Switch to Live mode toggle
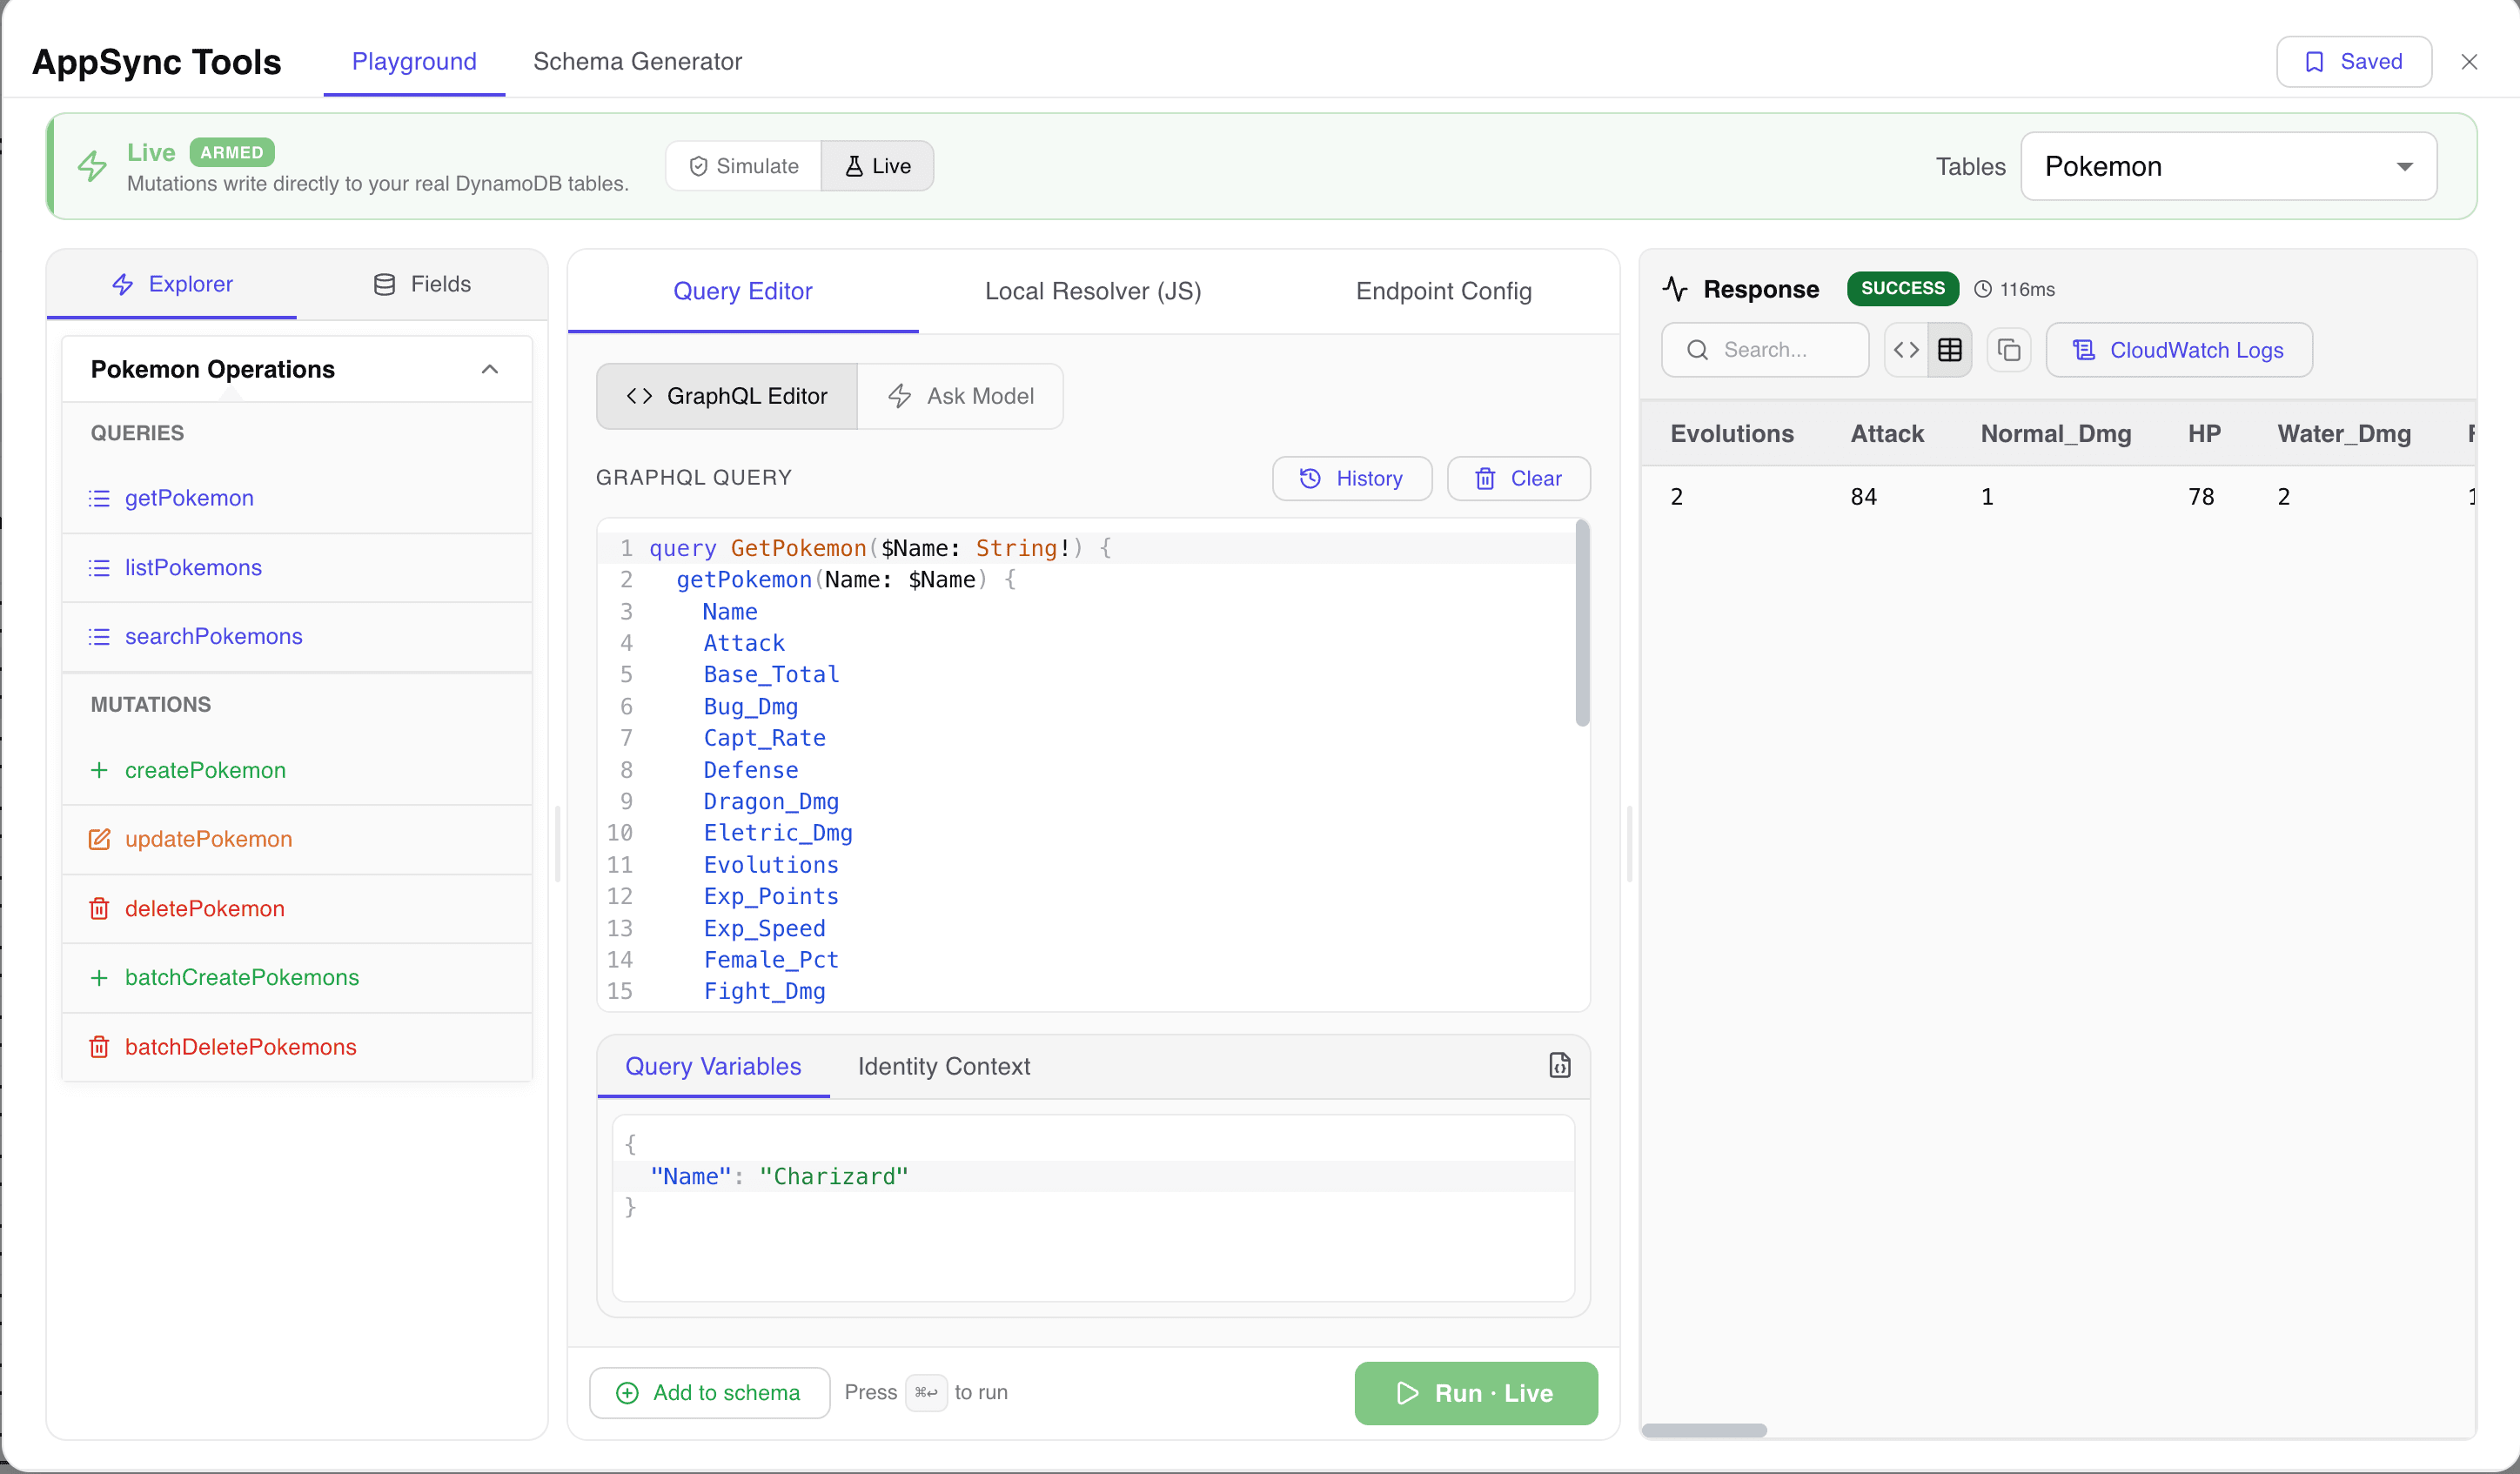 (878, 166)
